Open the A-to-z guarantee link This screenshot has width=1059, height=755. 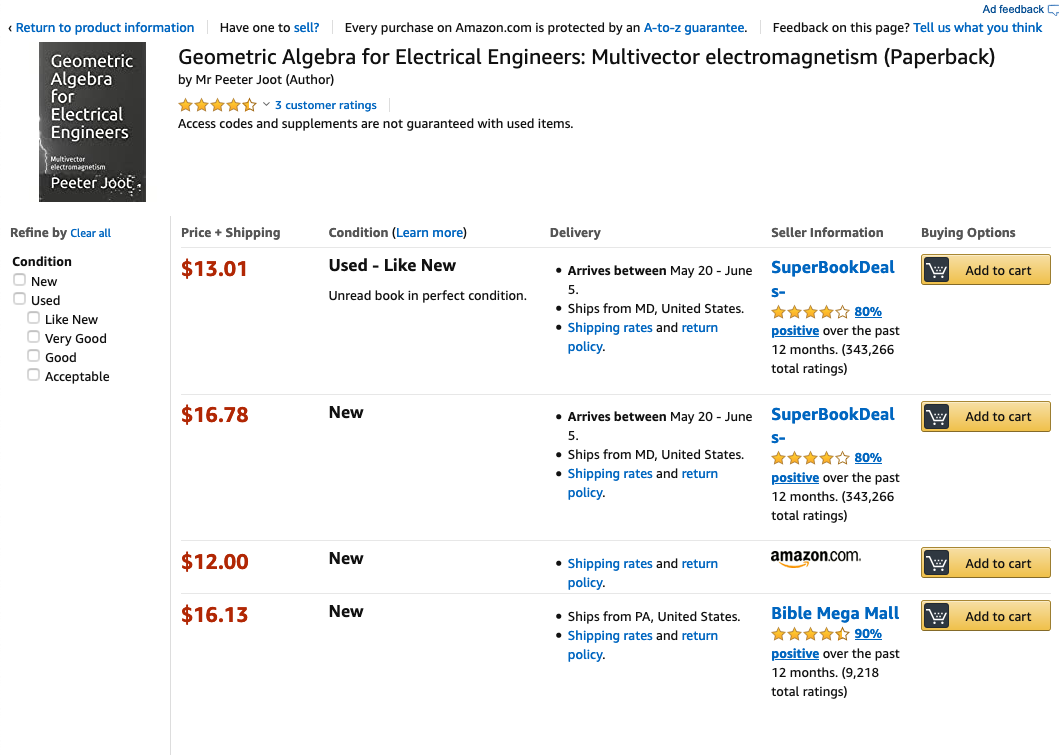point(694,28)
